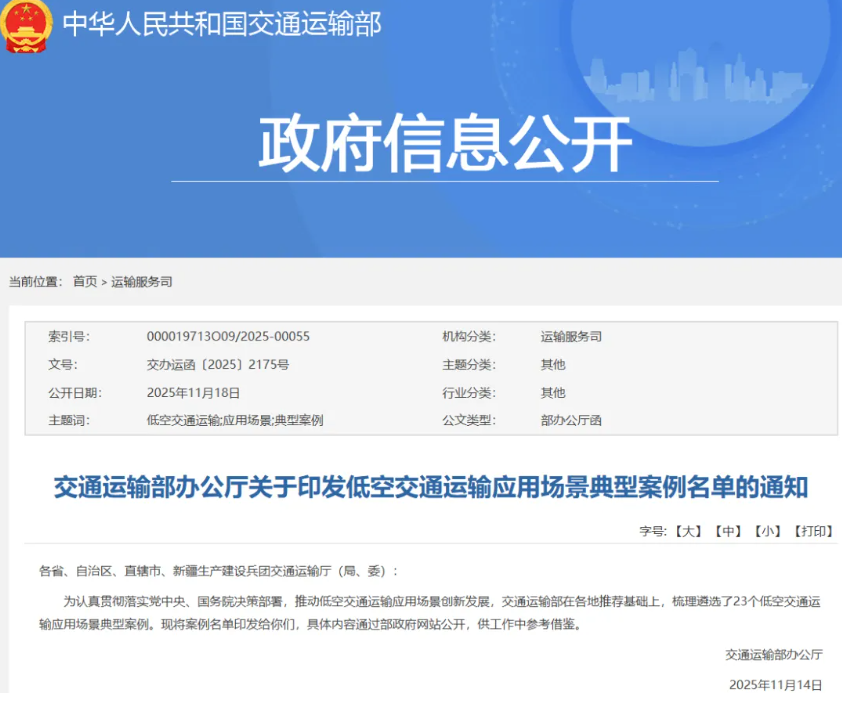Open 运输服务司 in the breadcrumb path

click(x=141, y=282)
